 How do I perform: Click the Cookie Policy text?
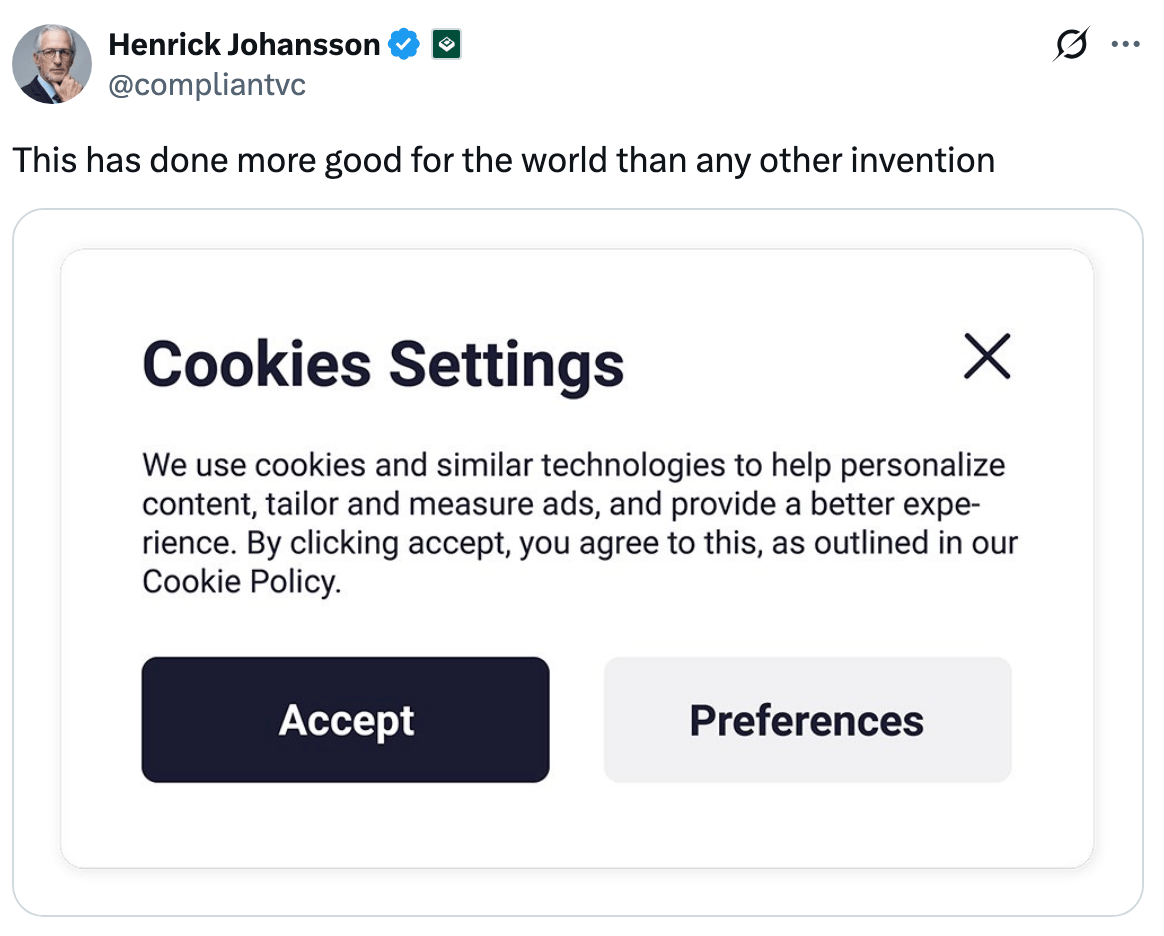coord(240,582)
